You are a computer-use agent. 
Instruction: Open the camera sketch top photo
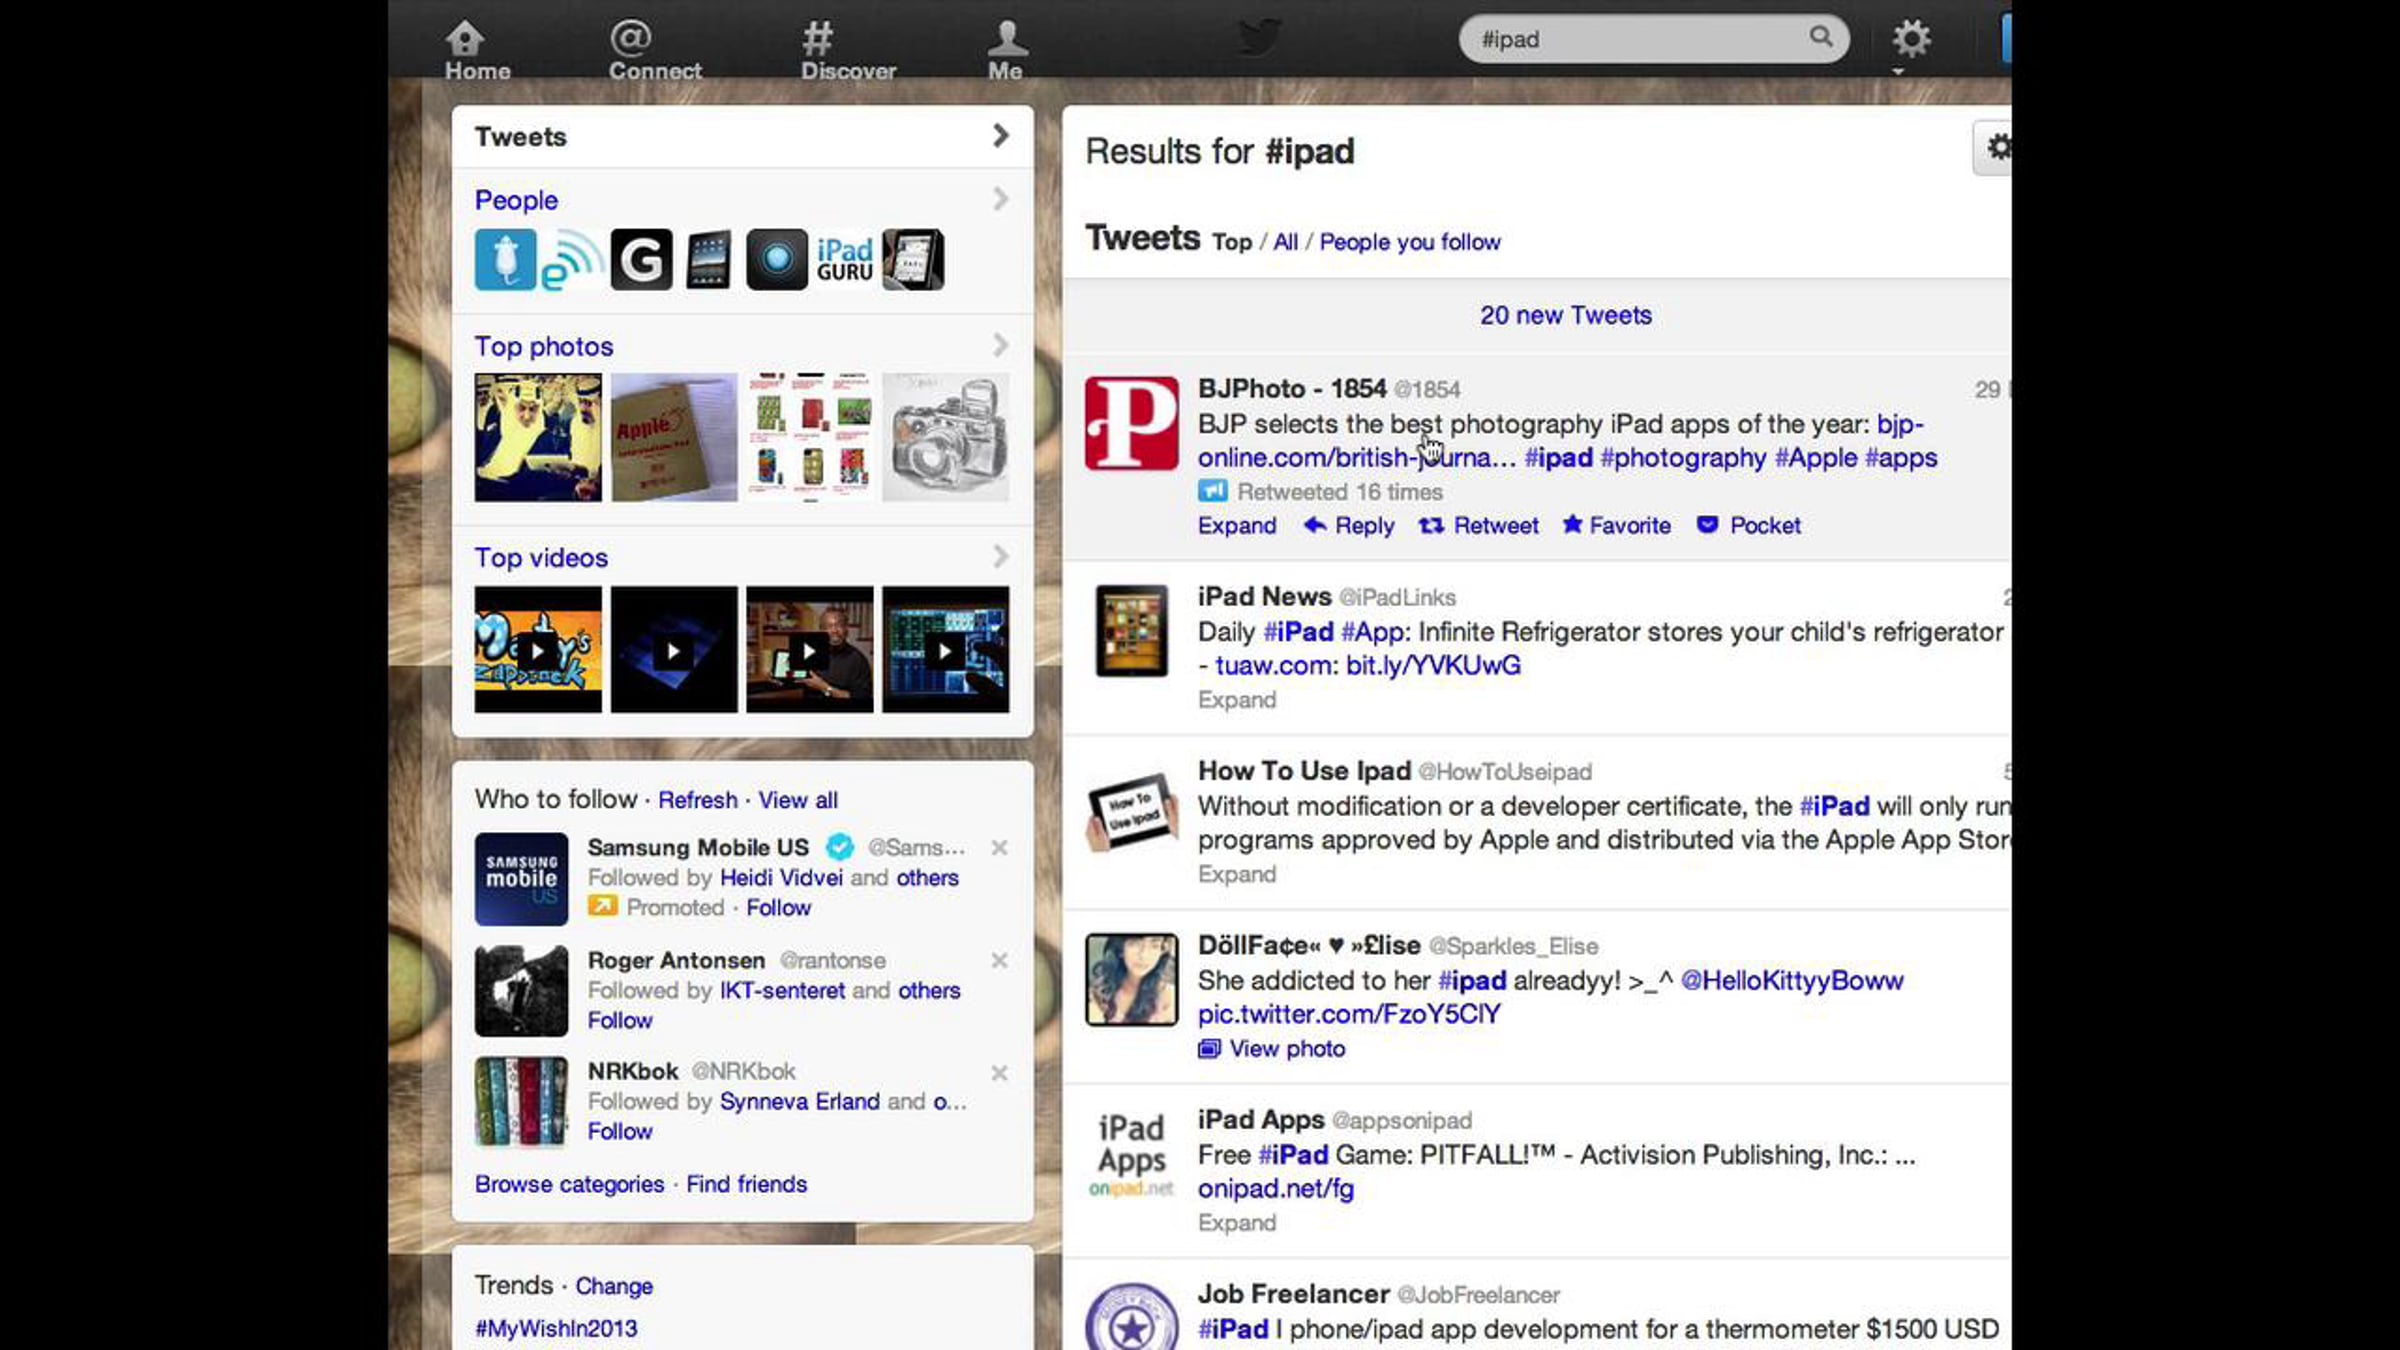point(946,437)
